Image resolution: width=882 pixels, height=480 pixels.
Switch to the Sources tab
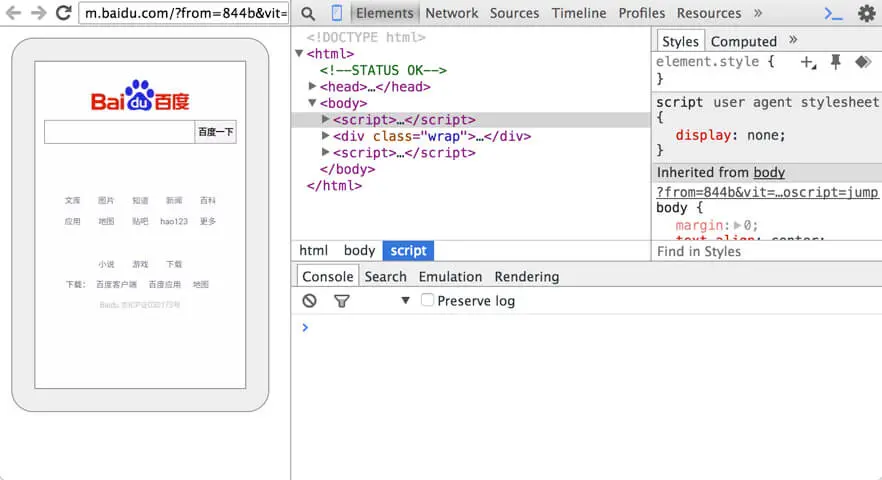(x=514, y=13)
